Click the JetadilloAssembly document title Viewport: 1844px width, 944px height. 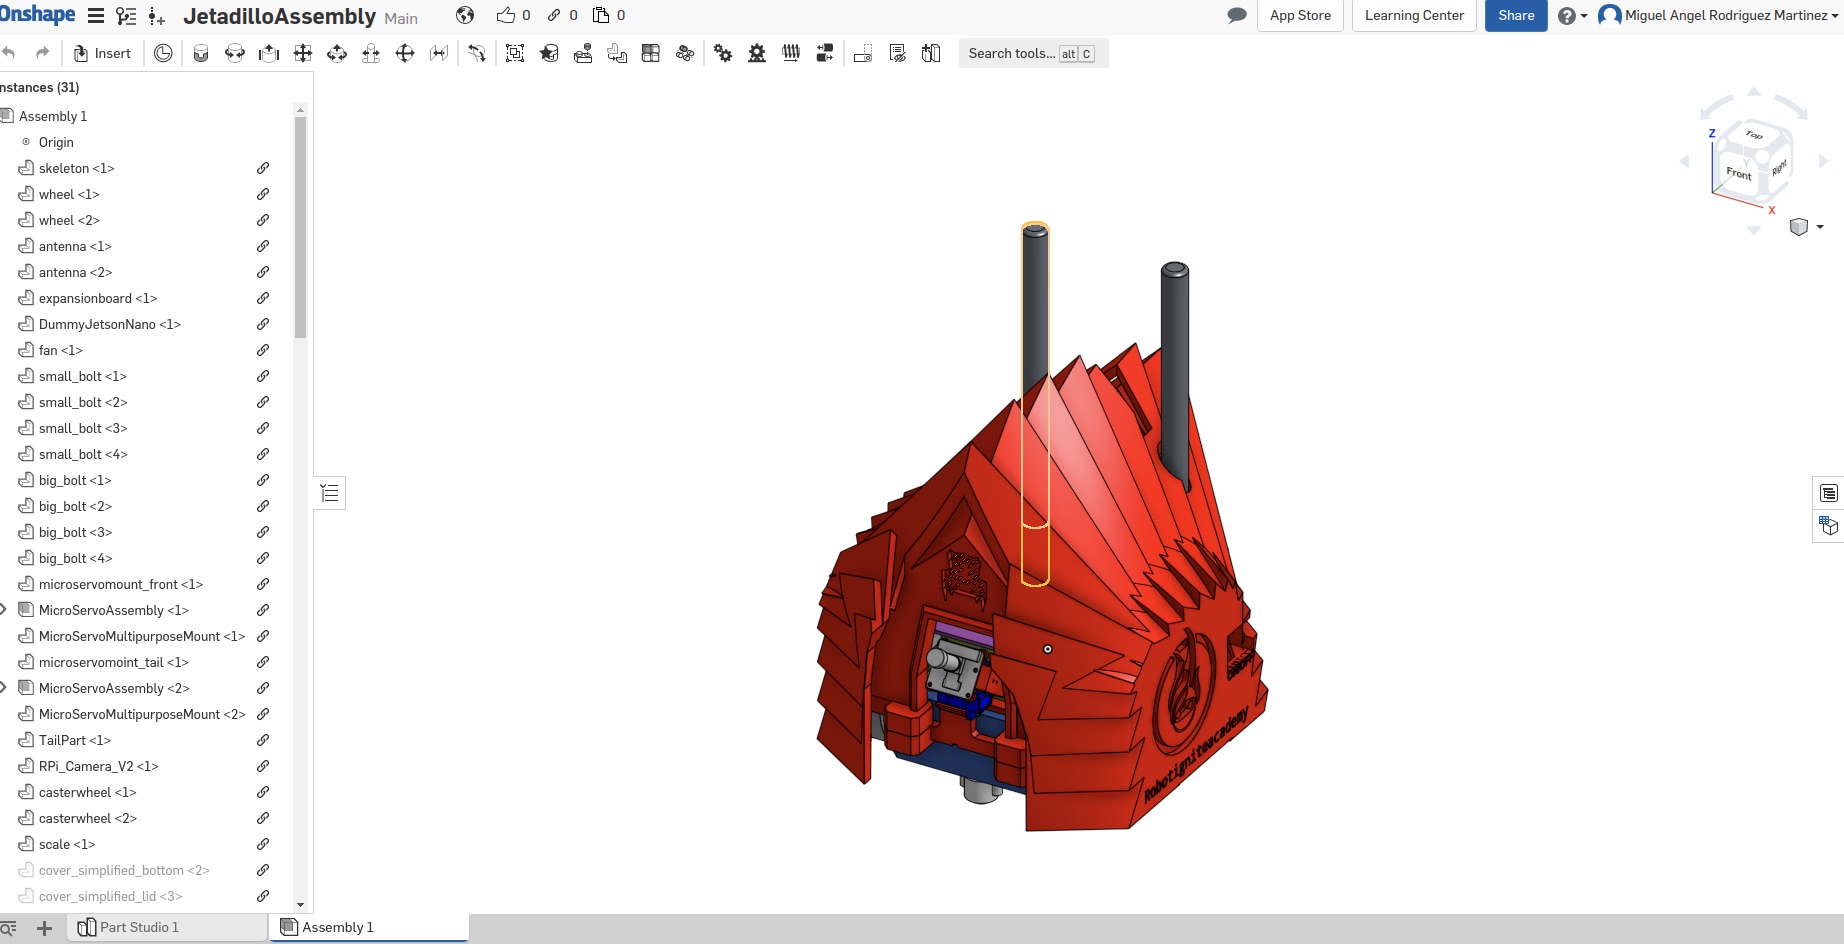[279, 17]
